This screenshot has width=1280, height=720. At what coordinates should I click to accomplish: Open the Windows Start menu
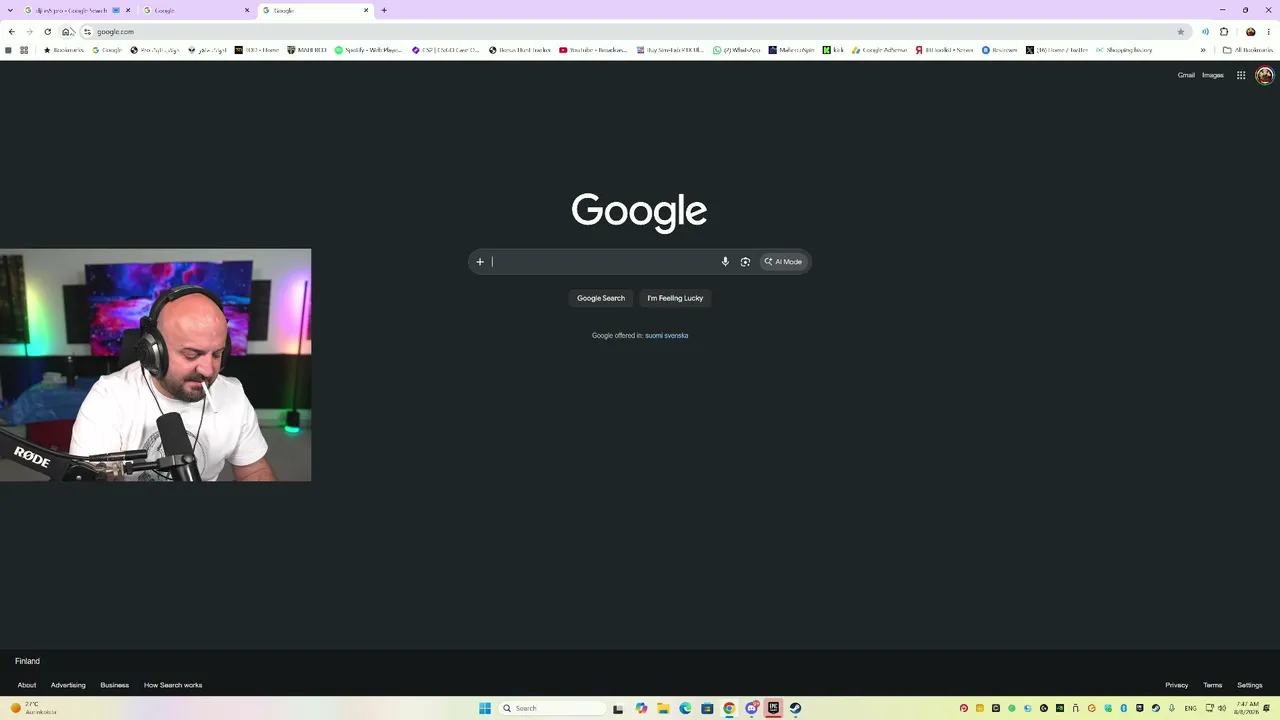(485, 708)
